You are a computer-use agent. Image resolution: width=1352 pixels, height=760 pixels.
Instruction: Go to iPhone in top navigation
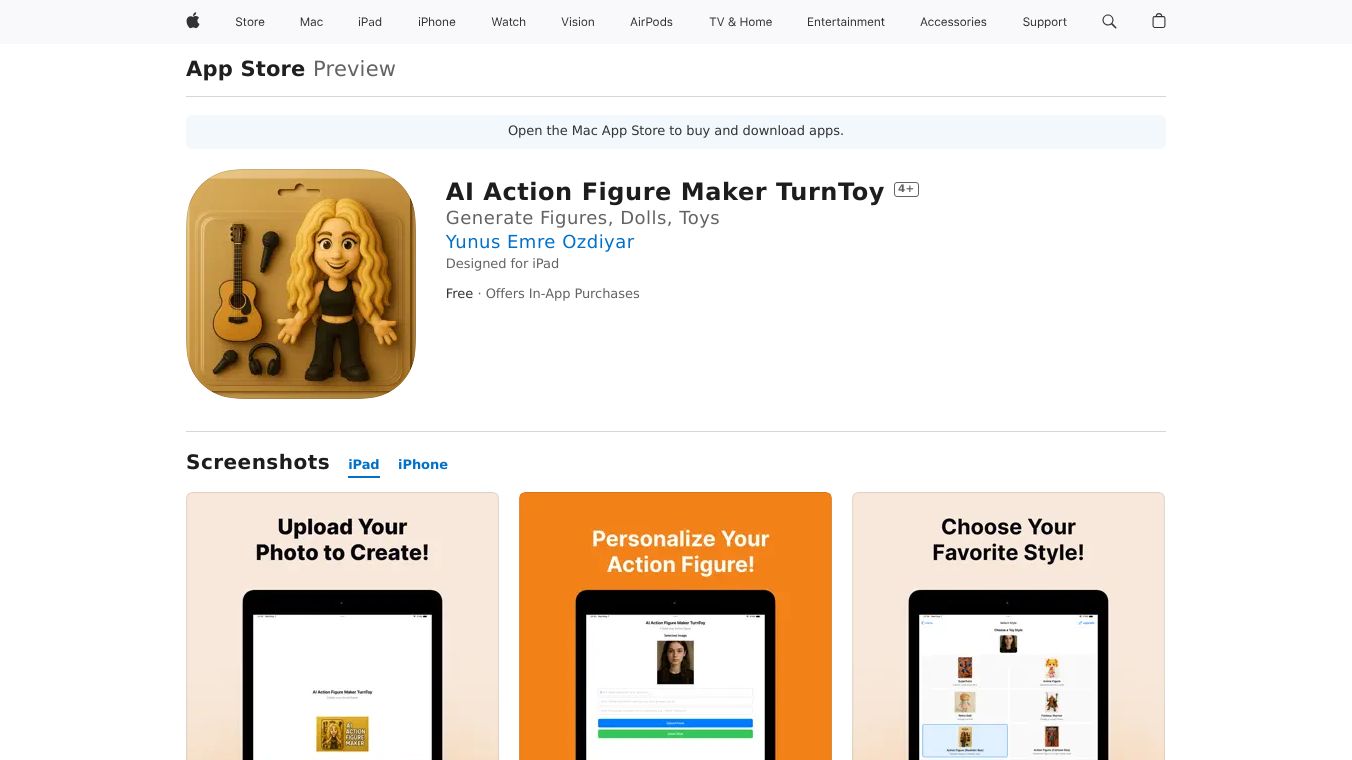click(437, 22)
